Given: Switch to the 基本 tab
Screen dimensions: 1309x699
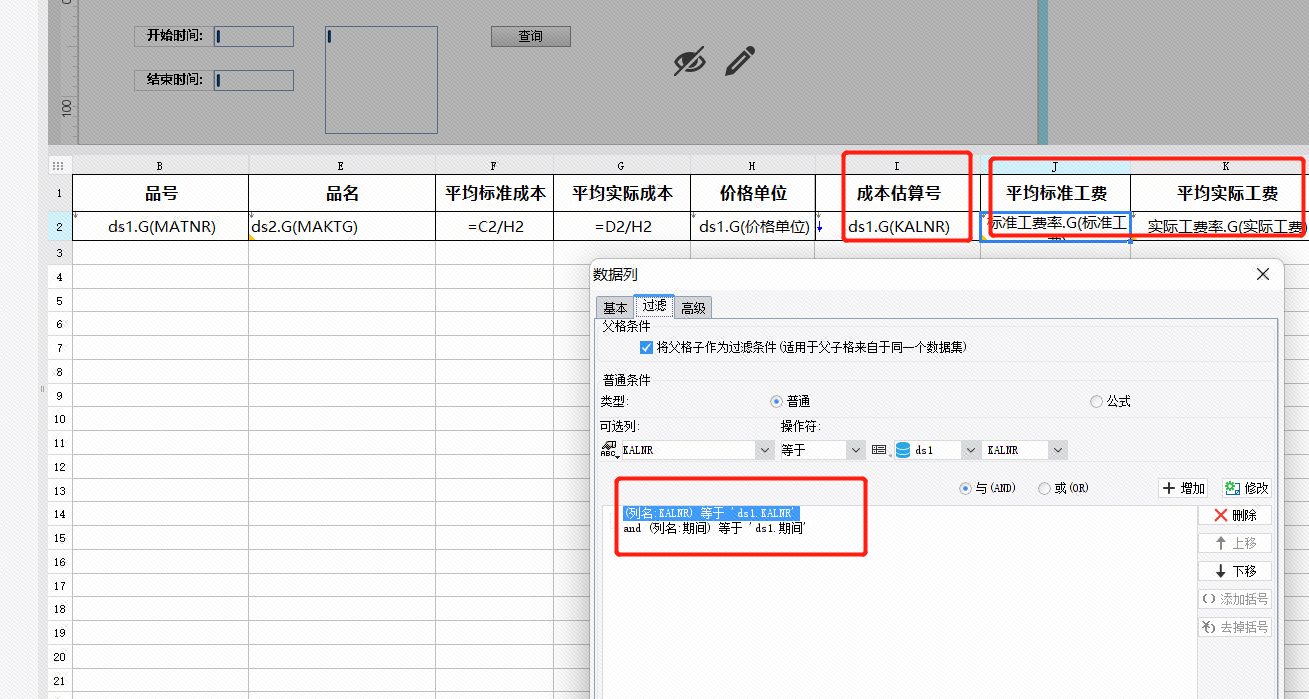Looking at the screenshot, I should pyautogui.click(x=616, y=308).
